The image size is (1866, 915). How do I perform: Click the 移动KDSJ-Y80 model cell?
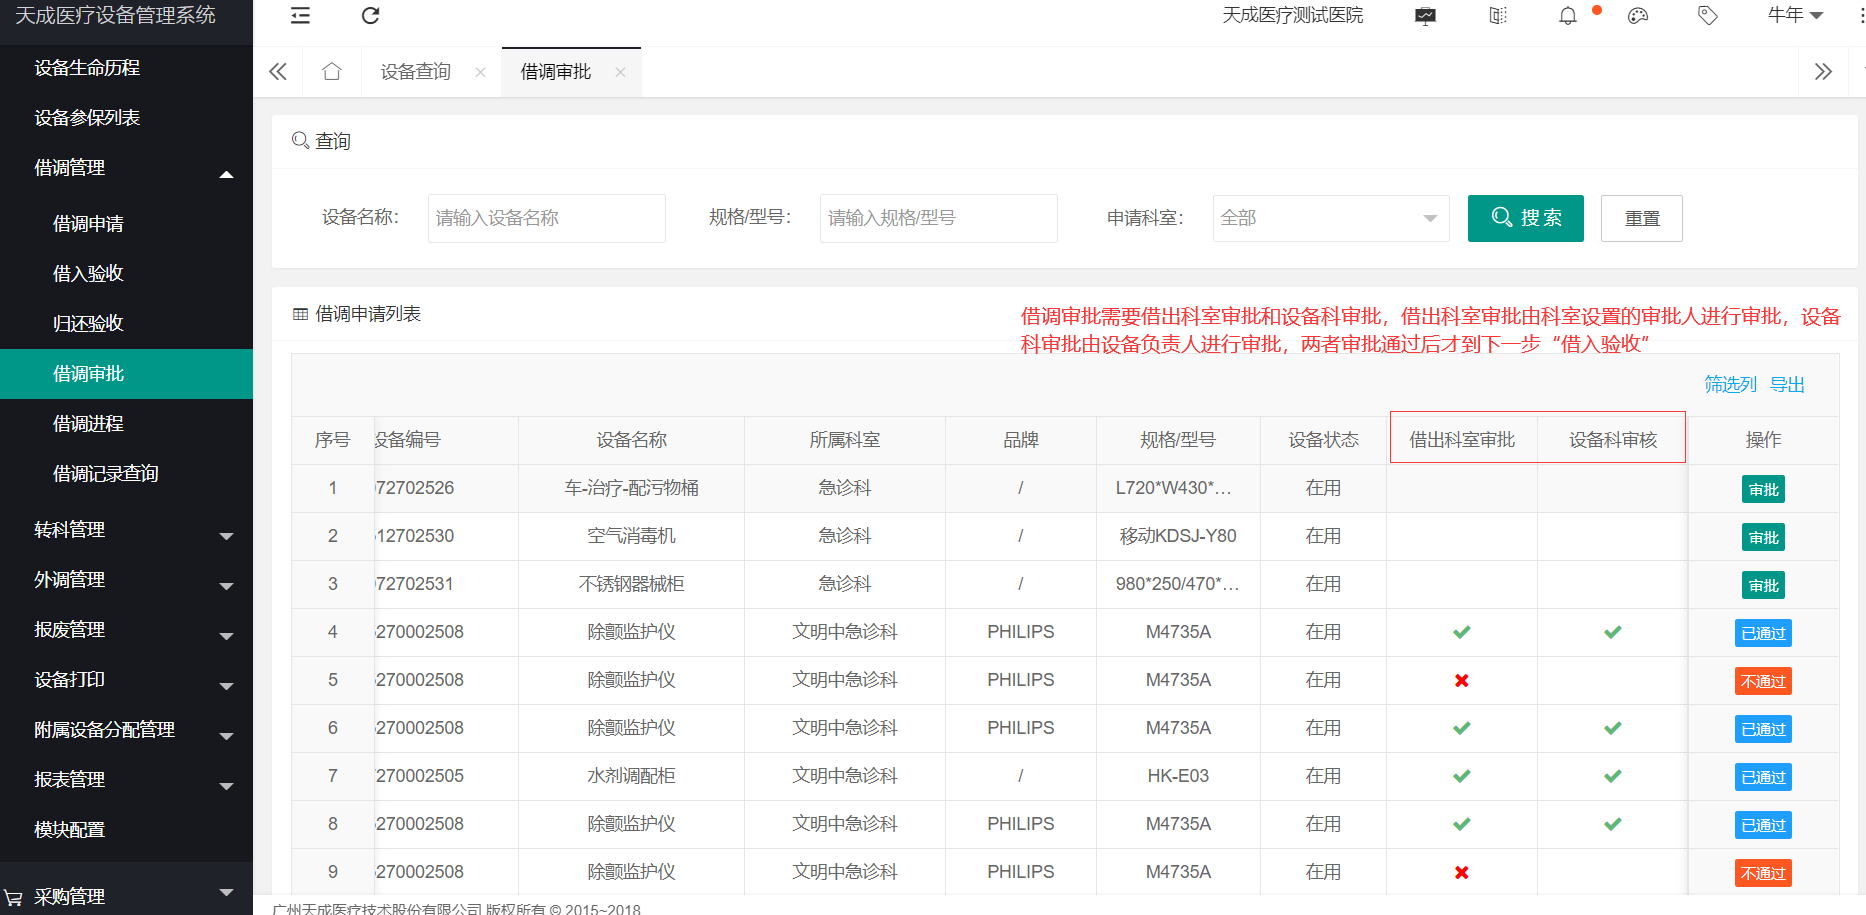(1178, 536)
